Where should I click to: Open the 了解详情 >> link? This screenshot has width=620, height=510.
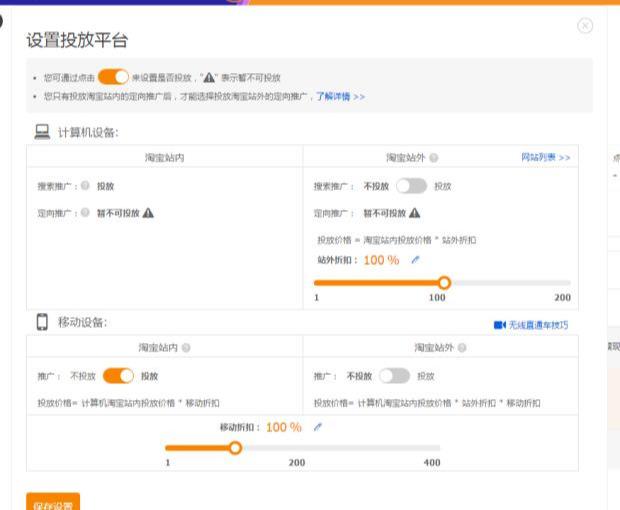coord(340,96)
